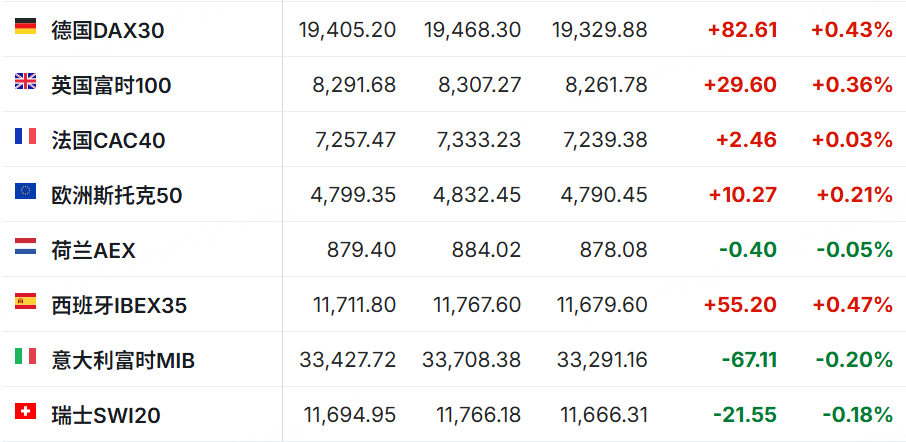Click the German flag icon
This screenshot has height=442, width=906.
pos(25,27)
